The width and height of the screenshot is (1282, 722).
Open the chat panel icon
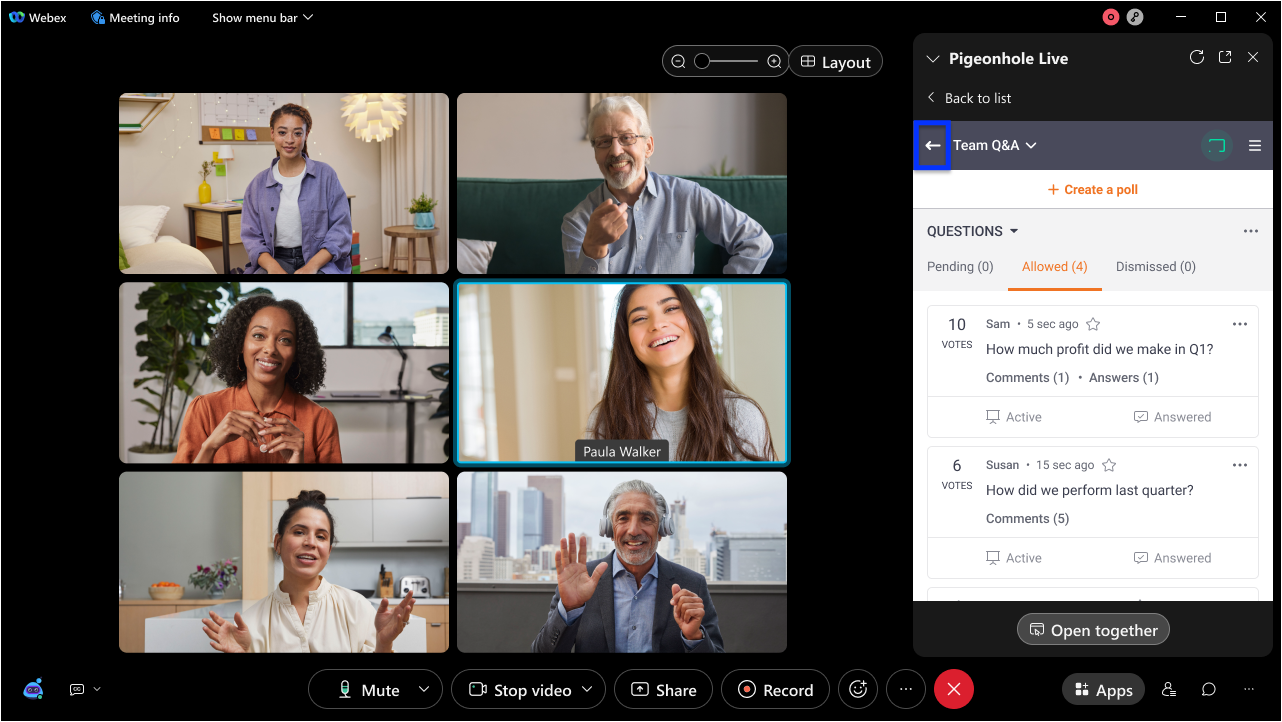(1209, 689)
